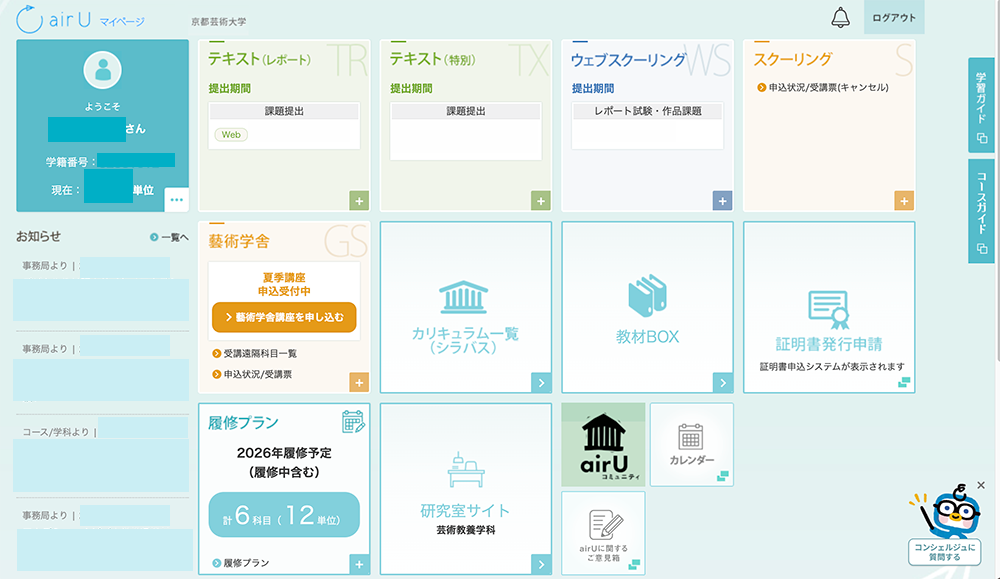Open ウェブスクーリング card title
The width and height of the screenshot is (1000, 579).
click(x=628, y=60)
